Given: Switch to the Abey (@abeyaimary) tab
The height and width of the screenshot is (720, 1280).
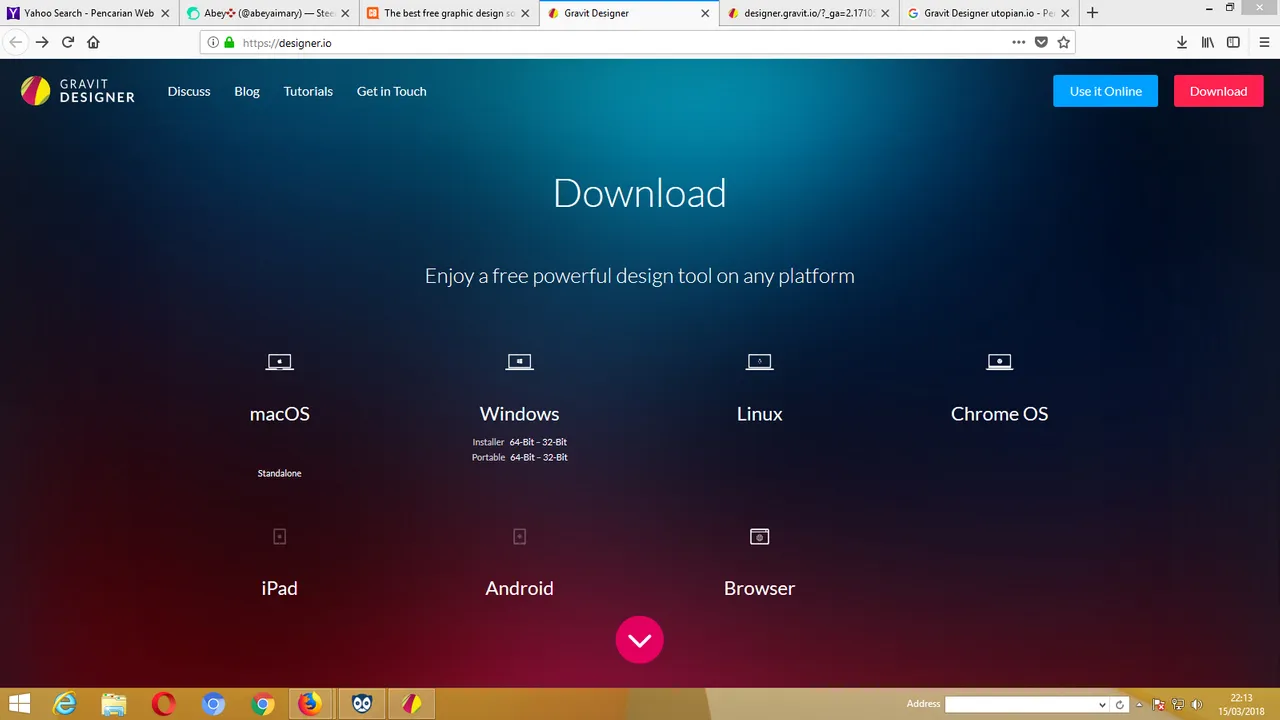Looking at the screenshot, I should pos(269,13).
